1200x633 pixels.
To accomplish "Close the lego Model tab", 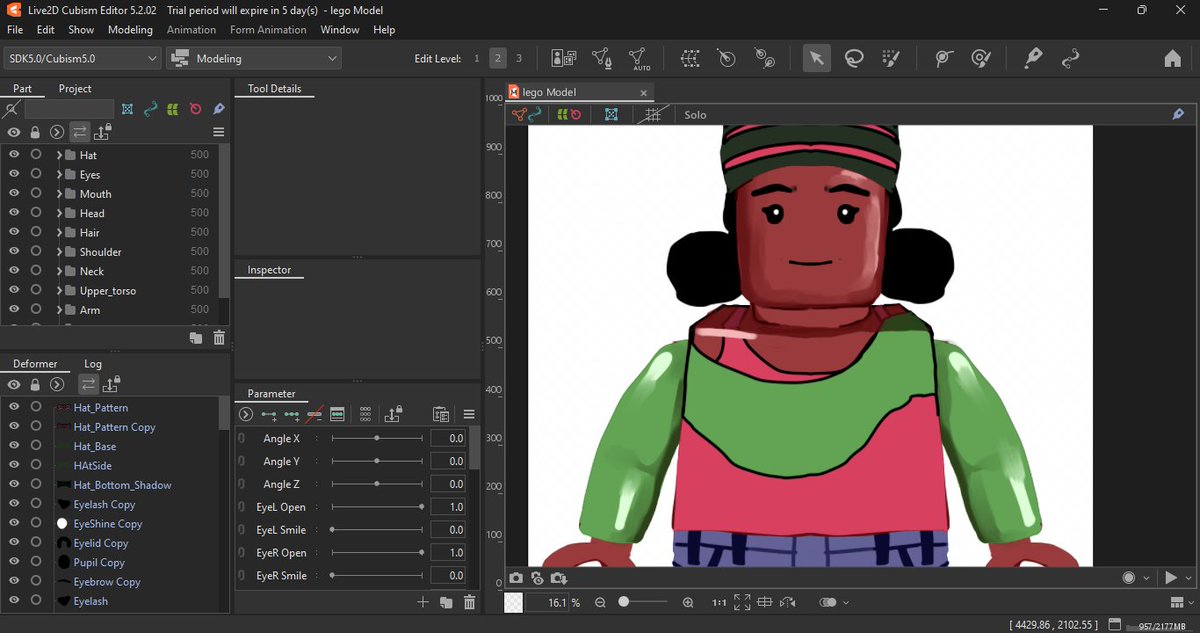I will [643, 93].
